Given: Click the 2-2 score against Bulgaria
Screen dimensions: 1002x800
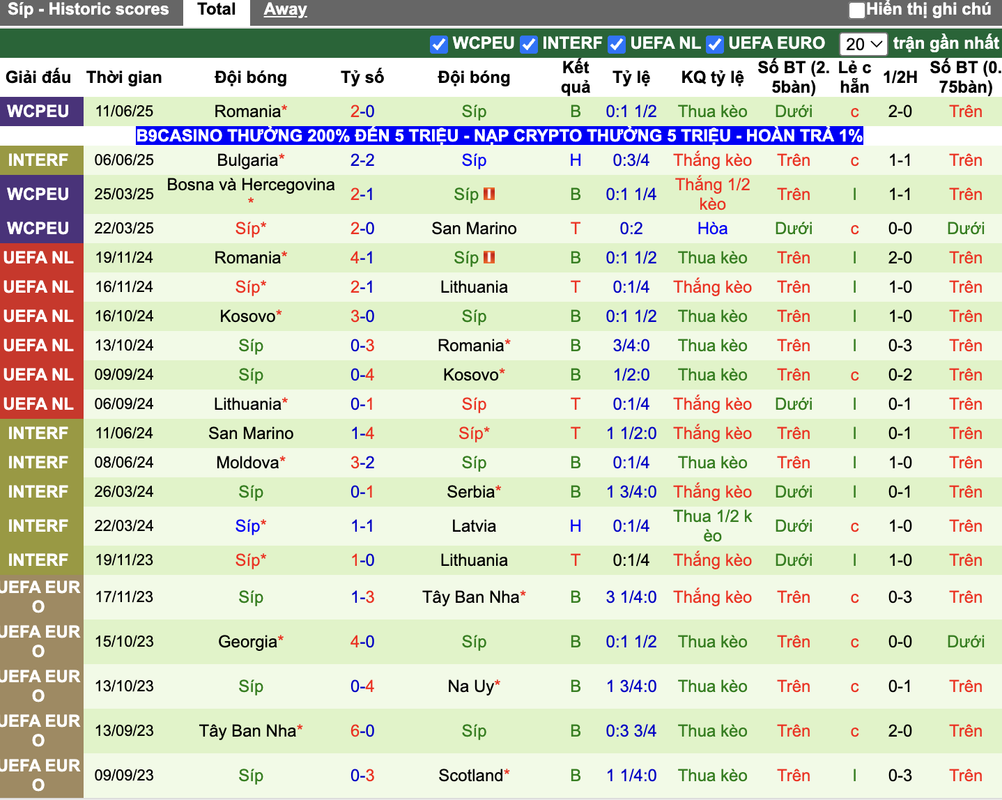Looking at the screenshot, I should 362,160.
